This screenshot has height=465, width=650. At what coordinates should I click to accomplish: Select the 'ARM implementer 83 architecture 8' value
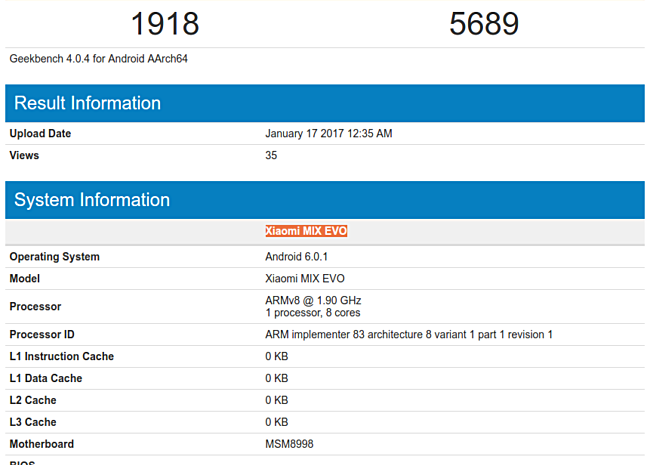409,334
